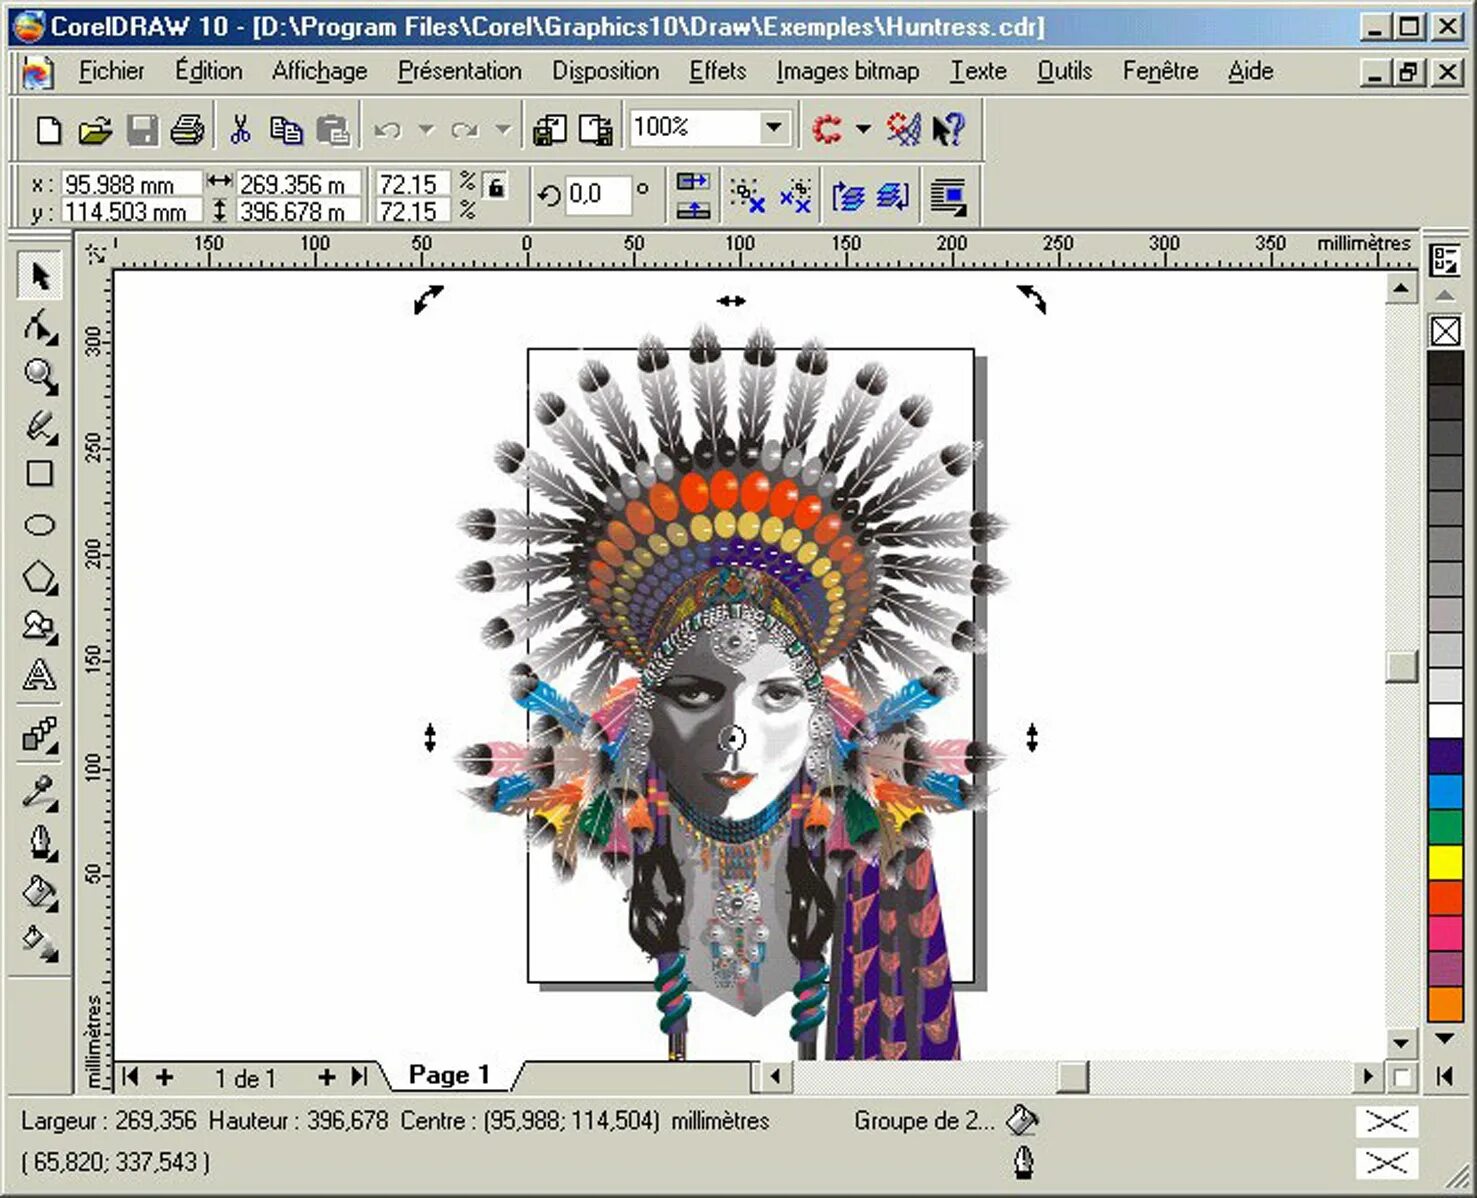The height and width of the screenshot is (1198, 1477).
Task: Select the Pick tool
Action: 40,278
